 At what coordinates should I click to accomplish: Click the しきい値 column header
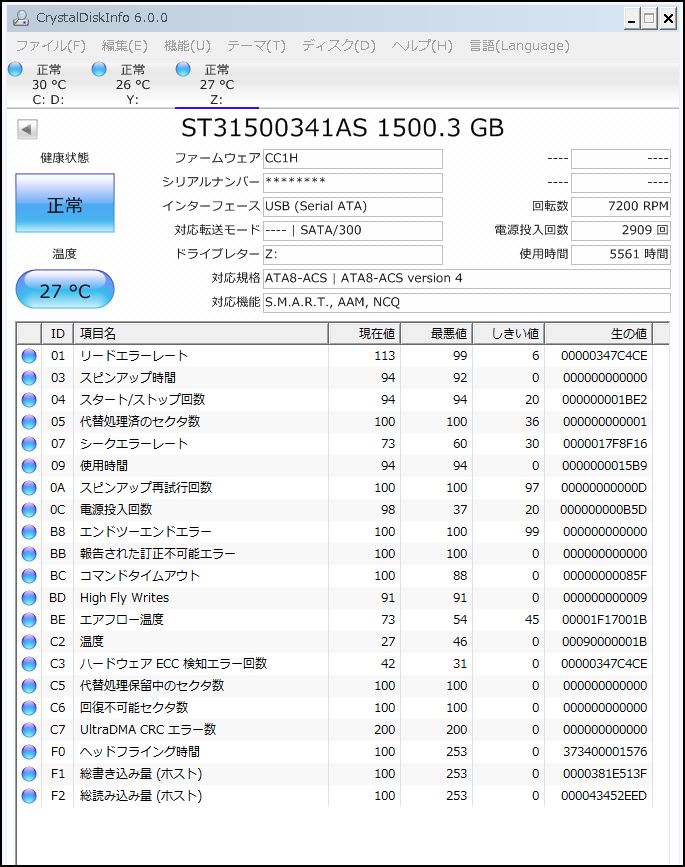click(509, 333)
